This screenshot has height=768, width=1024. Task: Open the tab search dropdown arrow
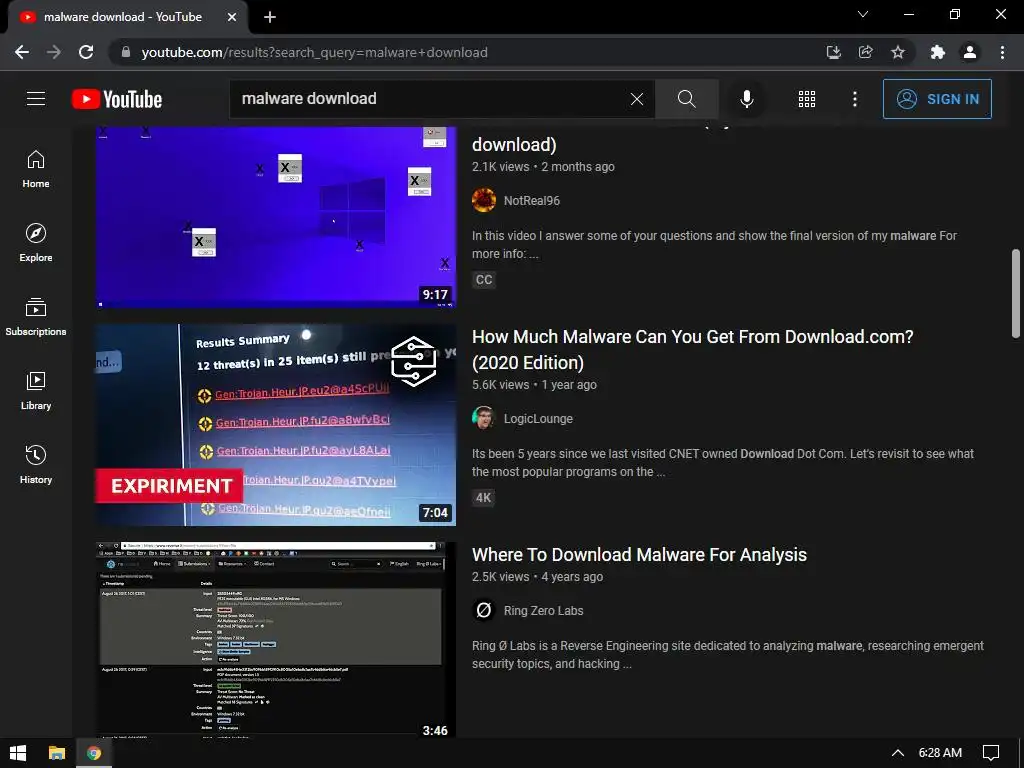(863, 14)
